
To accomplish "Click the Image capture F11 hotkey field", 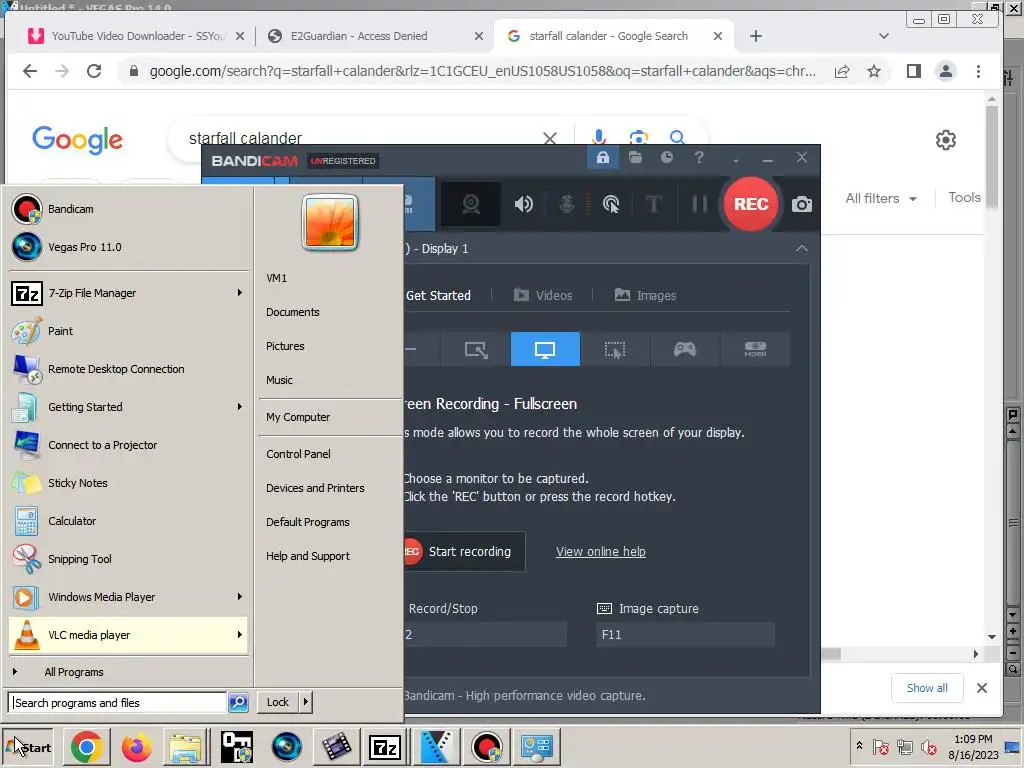I will (x=685, y=634).
